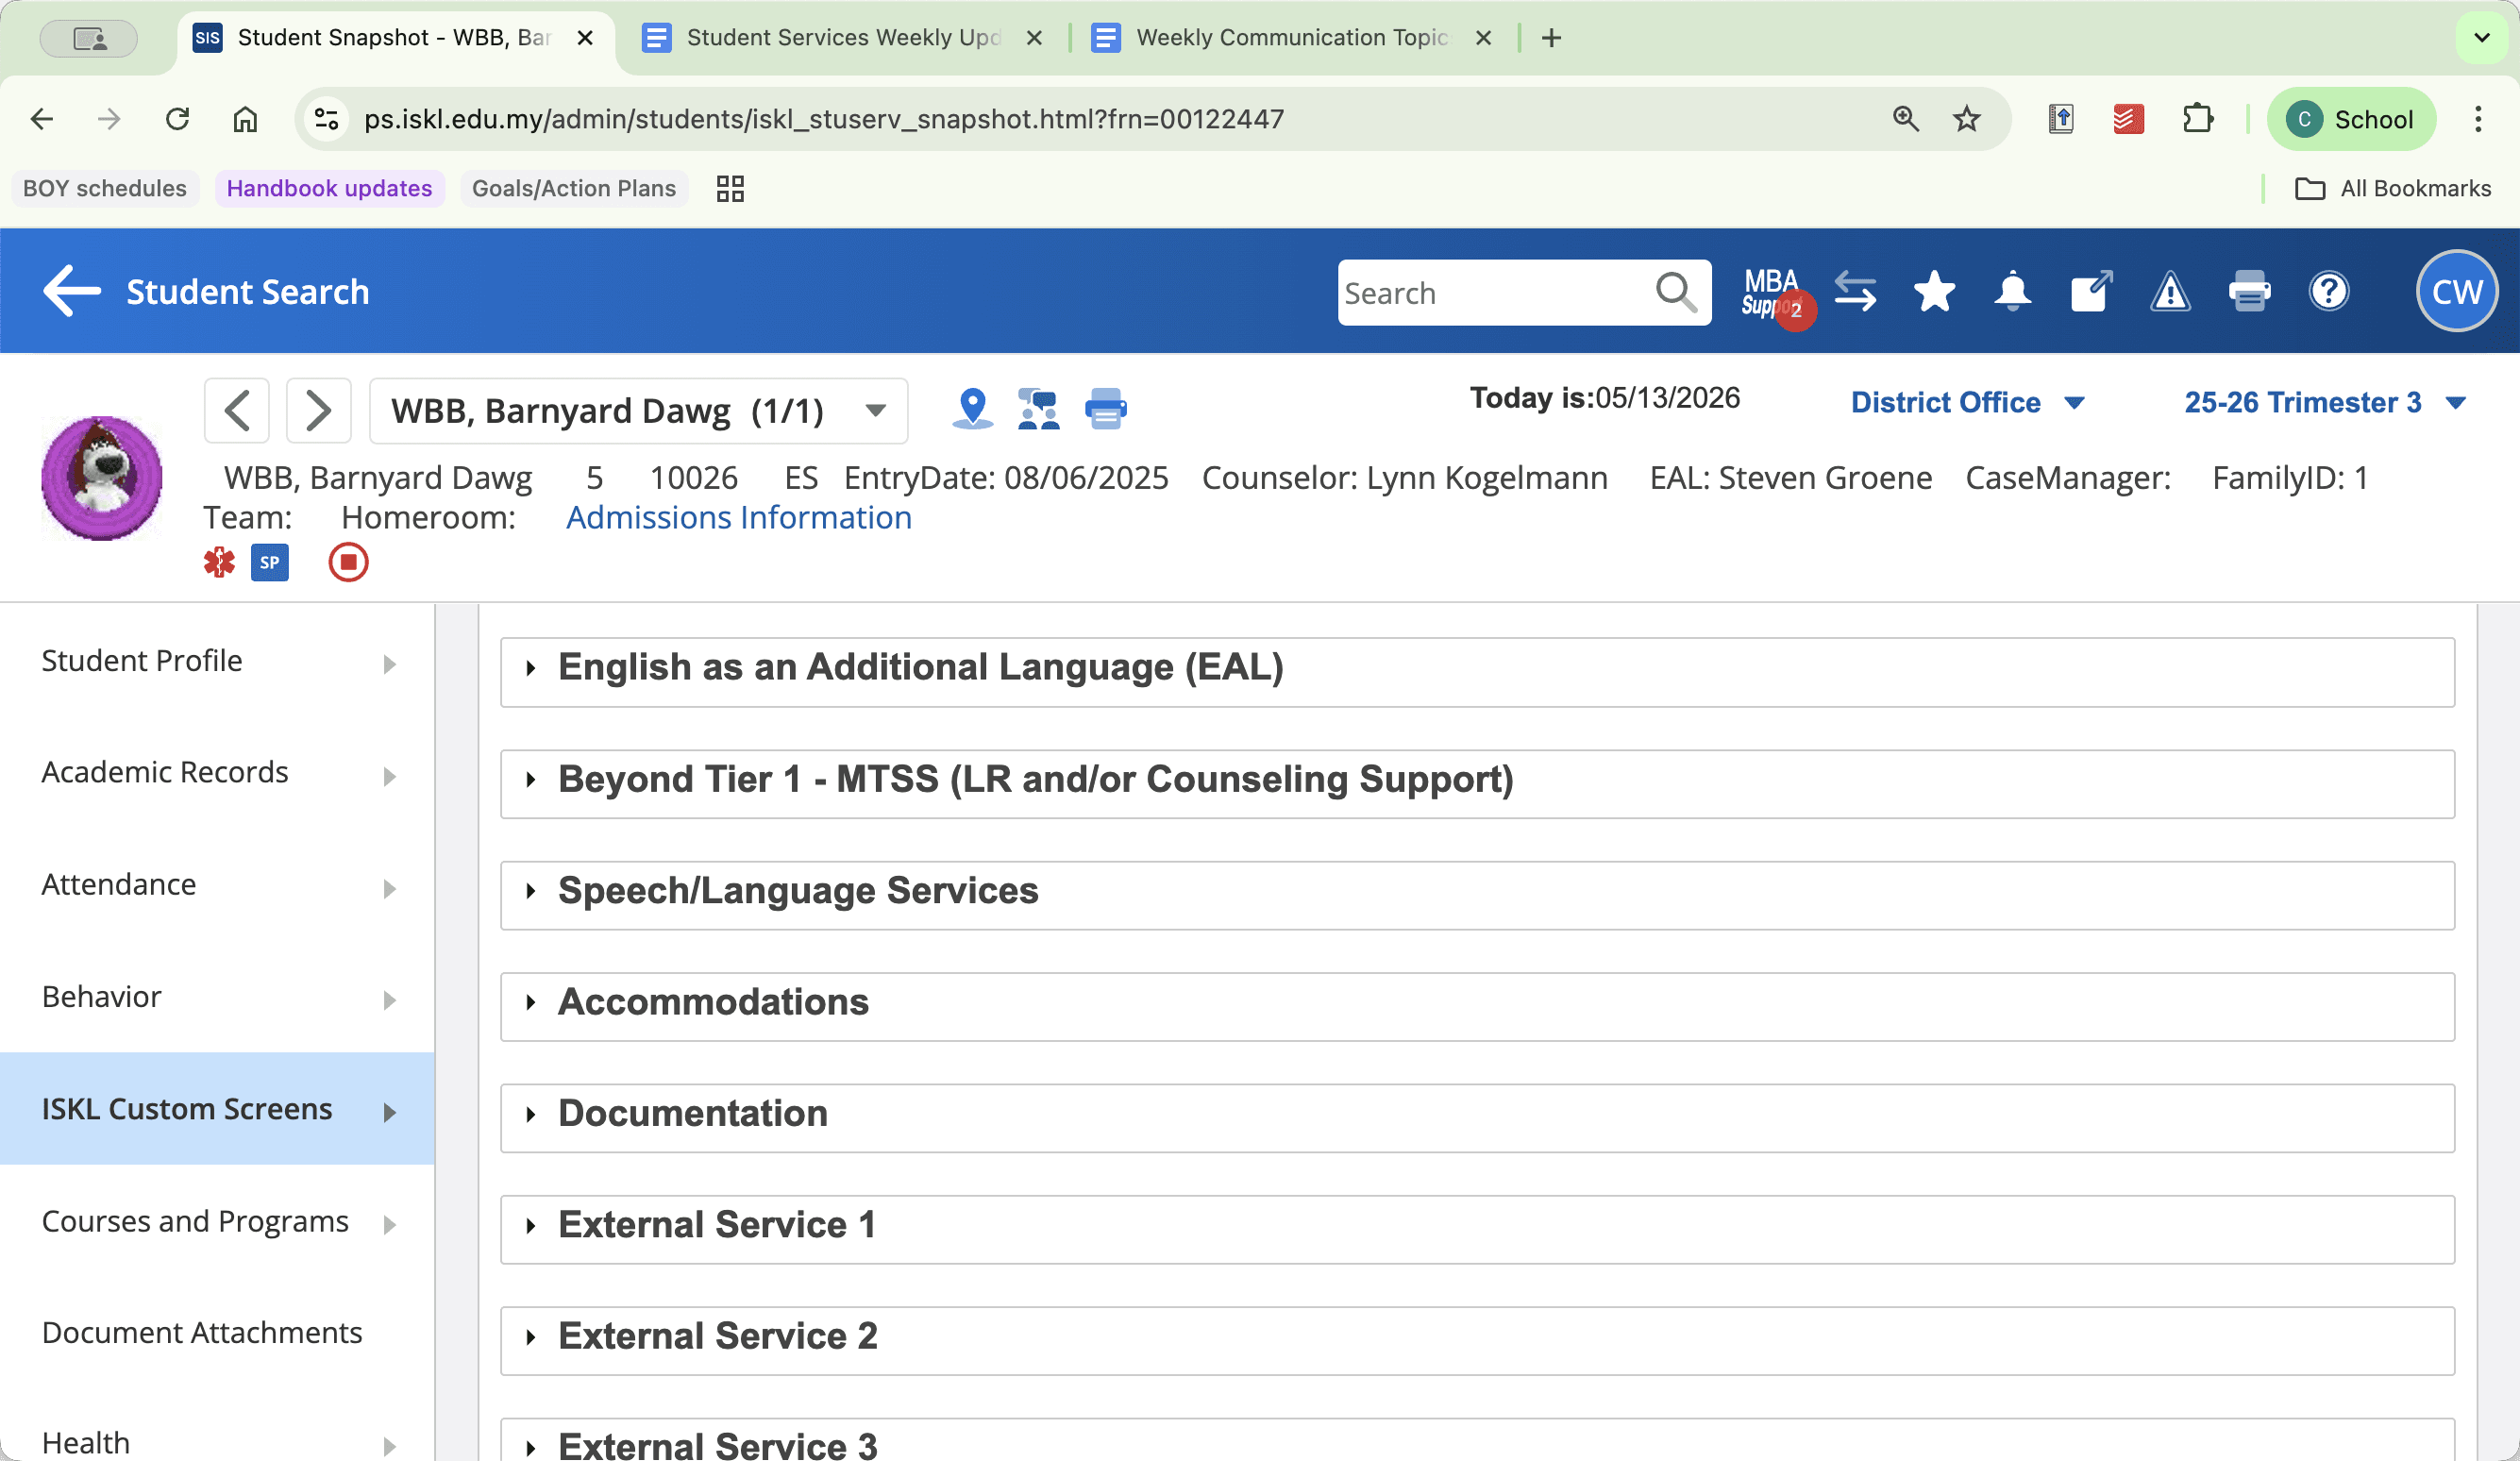Screen dimensions: 2520x1461
Task: Expand the Documentation section
Action: 1477,1117
